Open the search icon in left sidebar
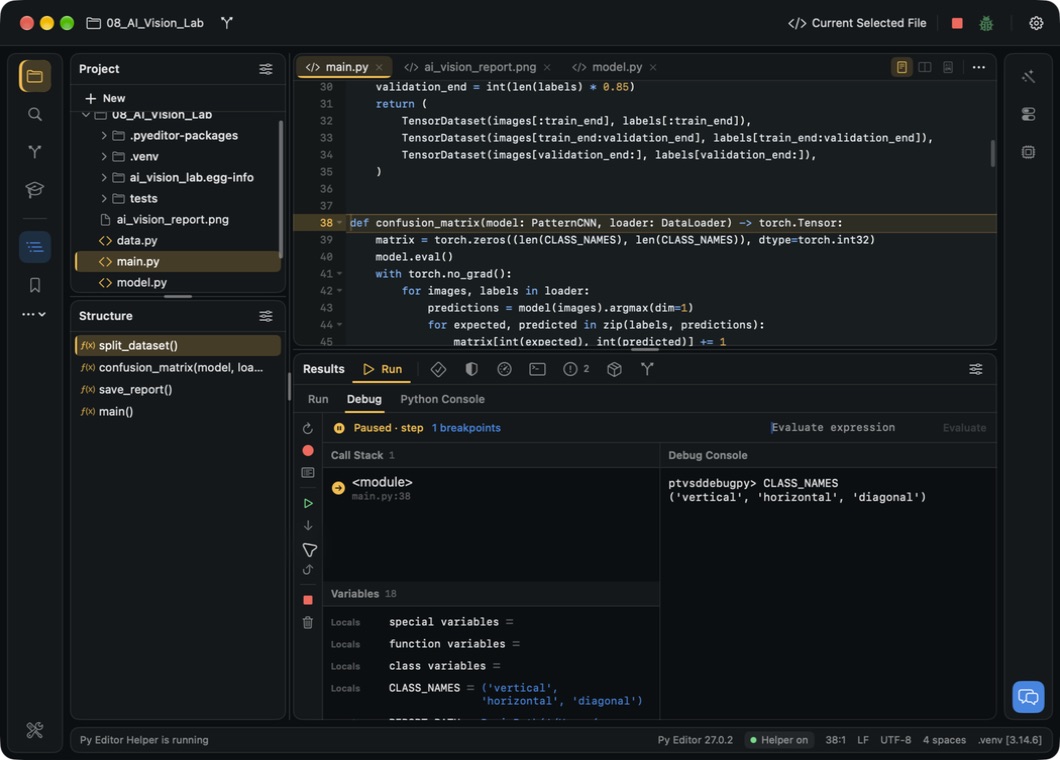This screenshot has width=1060, height=760. coord(34,114)
